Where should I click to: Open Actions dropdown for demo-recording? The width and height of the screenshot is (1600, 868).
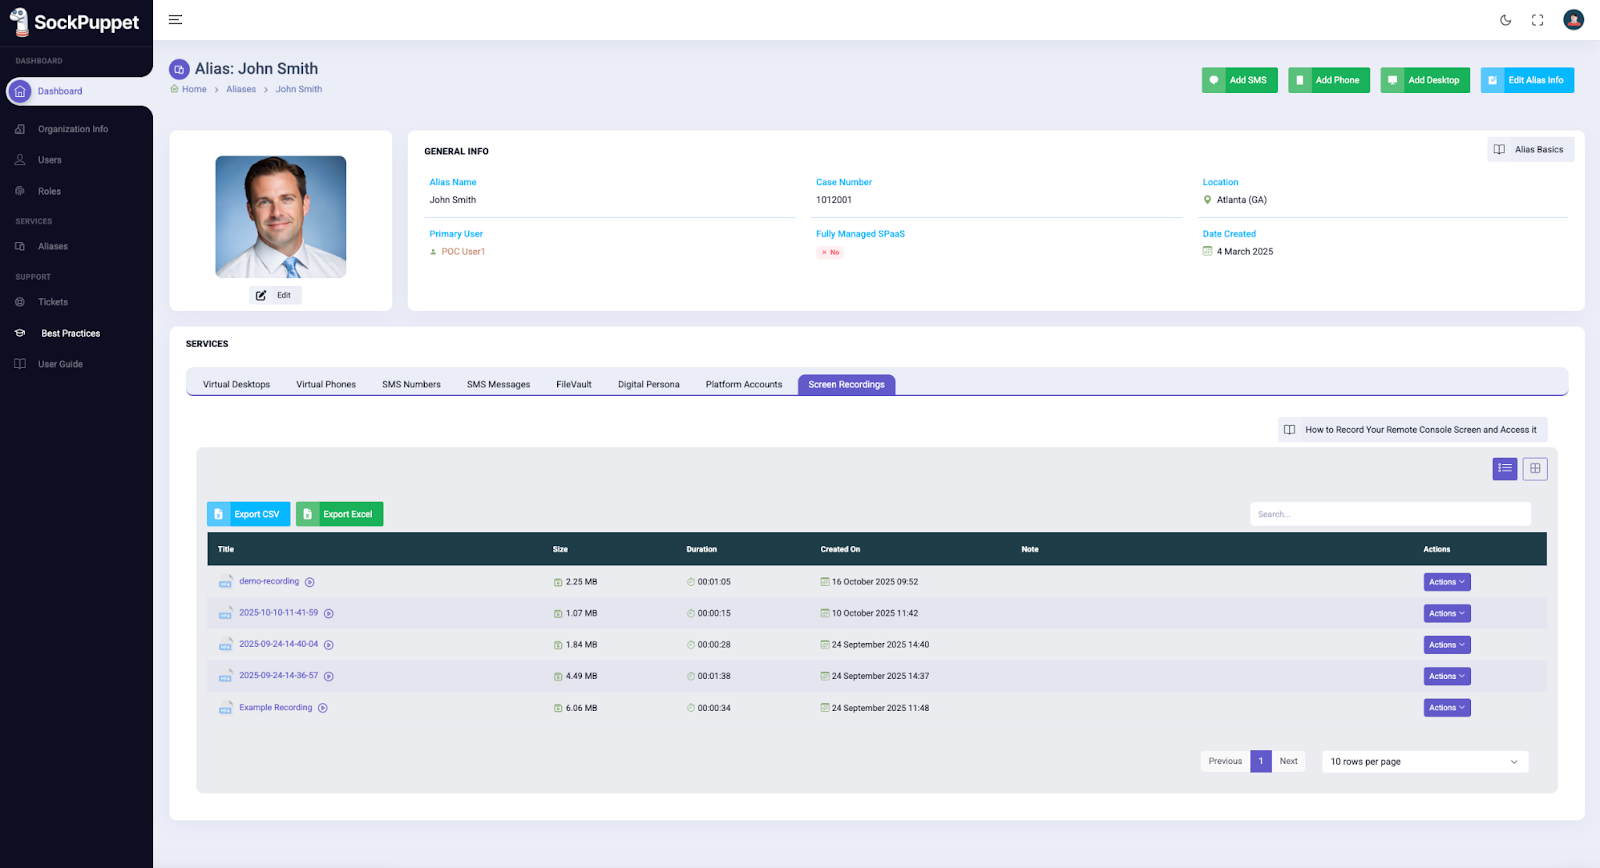click(x=1446, y=582)
